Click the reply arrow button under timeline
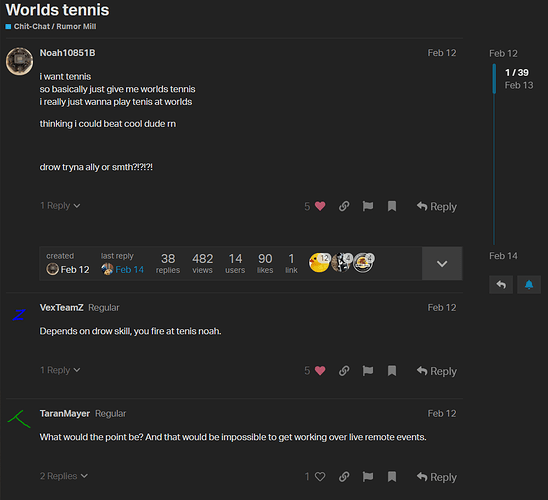The width and height of the screenshot is (548, 500). [x=501, y=285]
